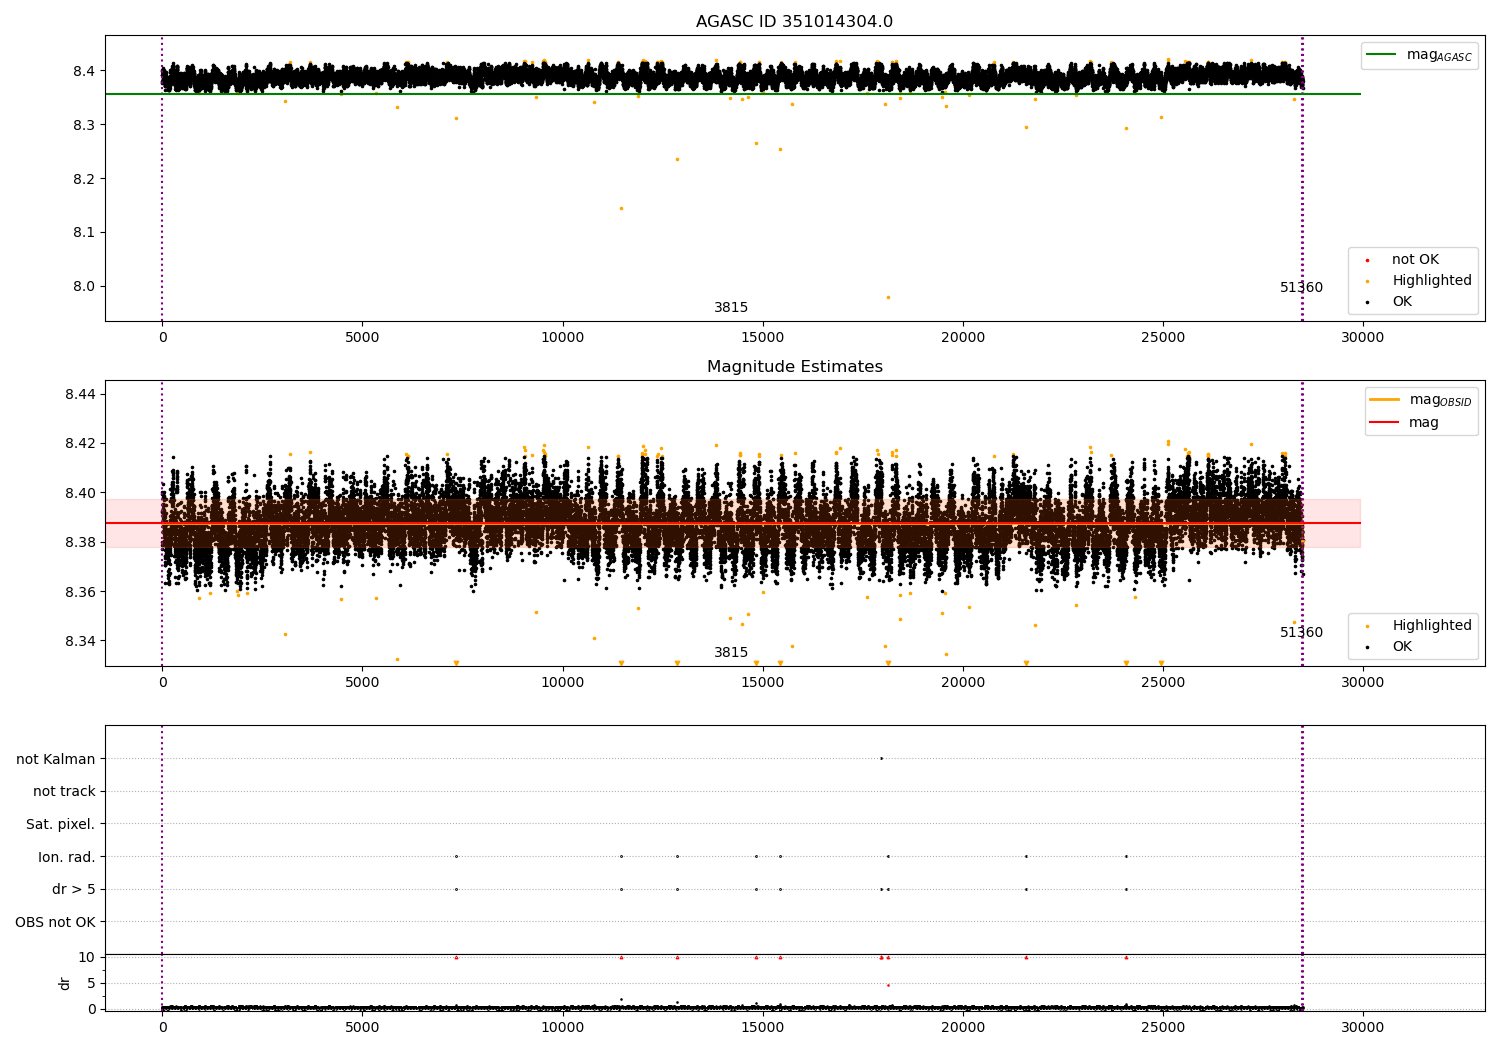Click the "Ion. rad." row label
The image size is (1500, 1050).
pos(67,857)
